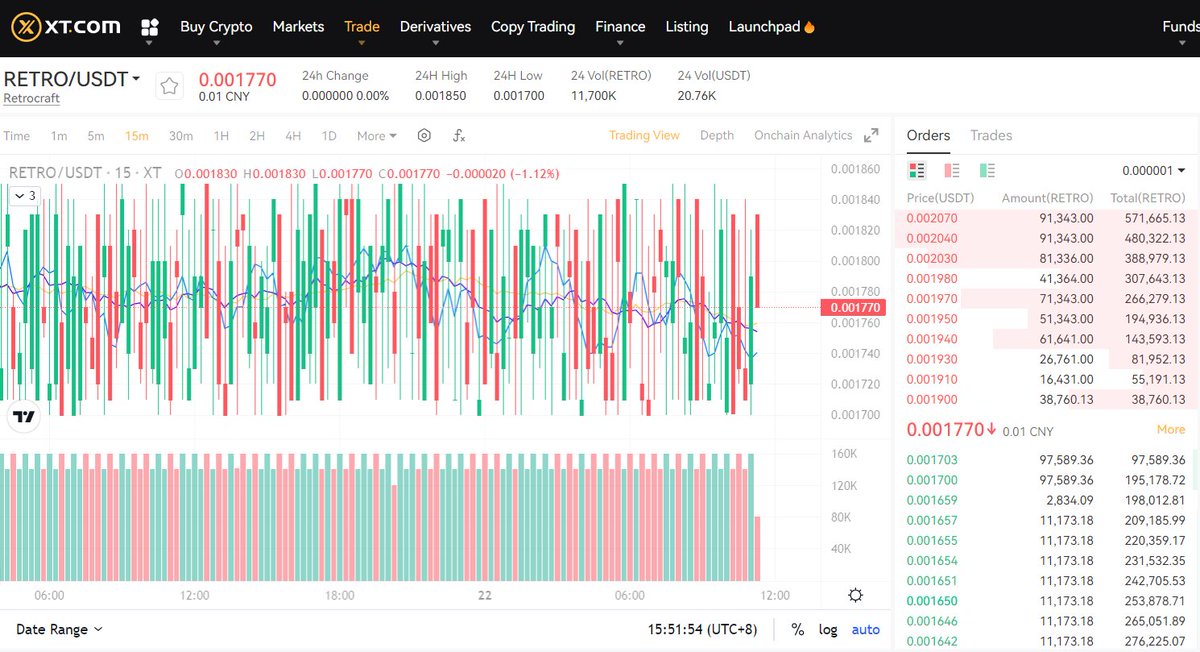
Task: Open the 0.000001 price precision dropdown
Action: (x=1153, y=171)
